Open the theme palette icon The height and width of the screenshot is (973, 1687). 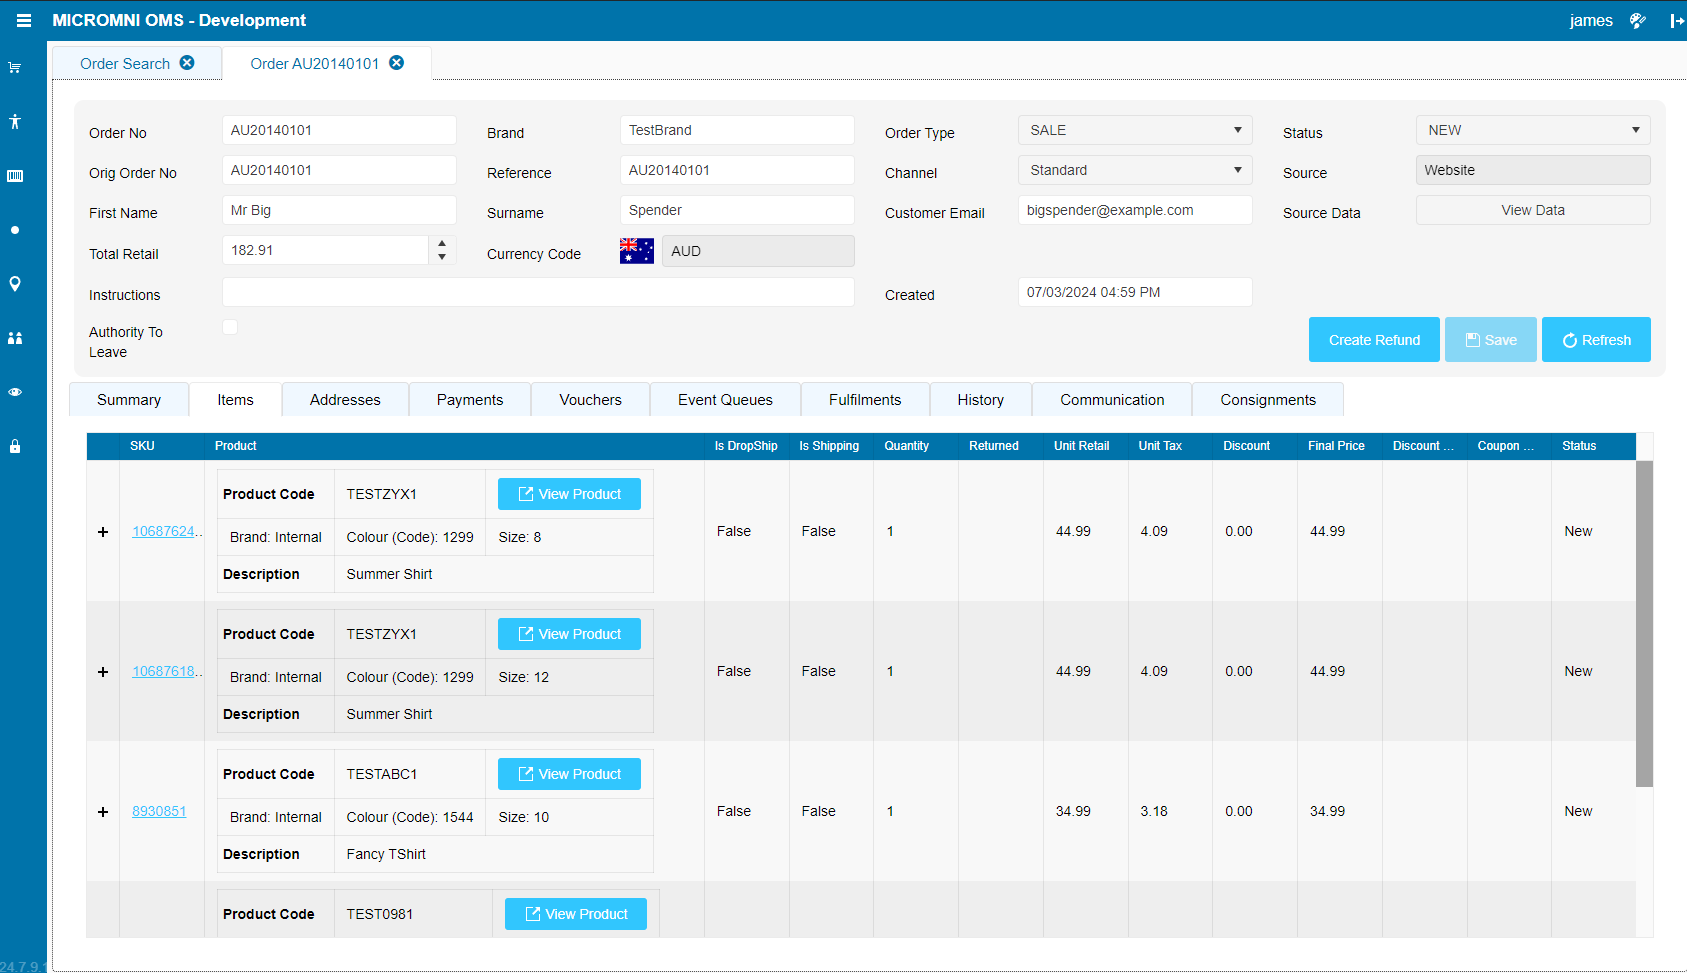click(1638, 20)
